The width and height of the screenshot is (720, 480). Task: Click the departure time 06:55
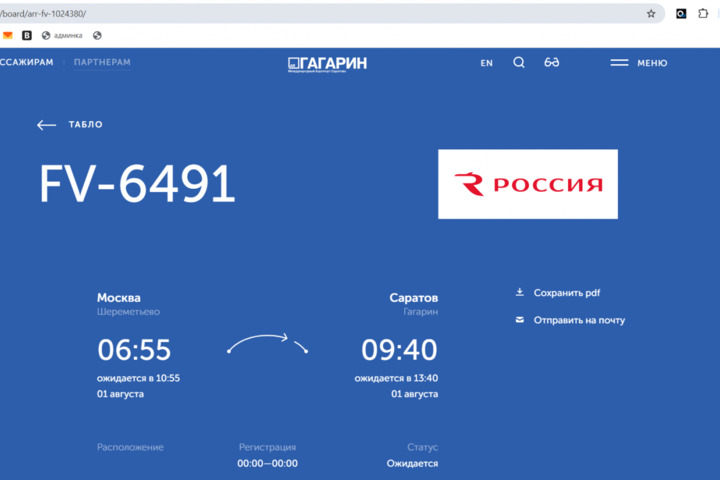pos(134,350)
